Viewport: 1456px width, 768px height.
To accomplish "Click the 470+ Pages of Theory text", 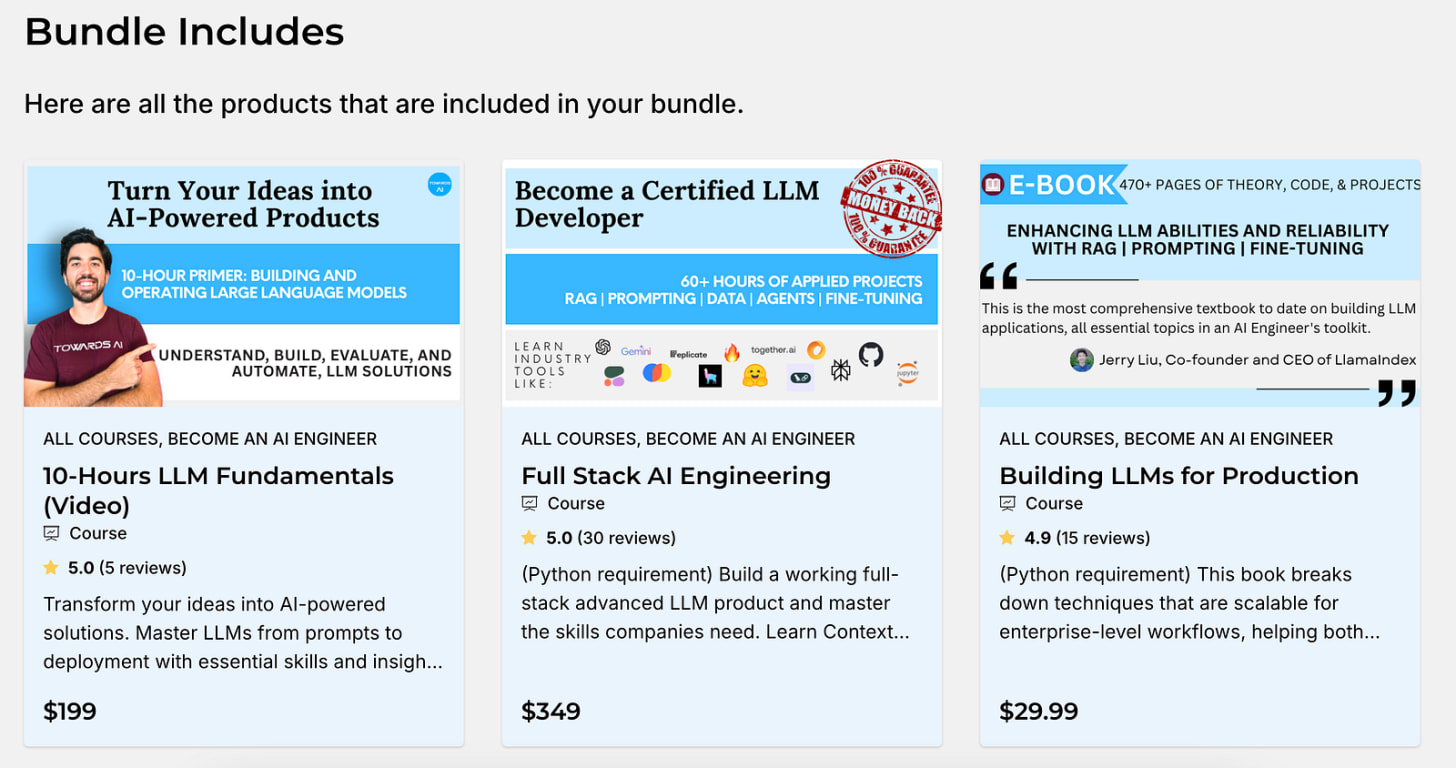I will [x=1270, y=184].
